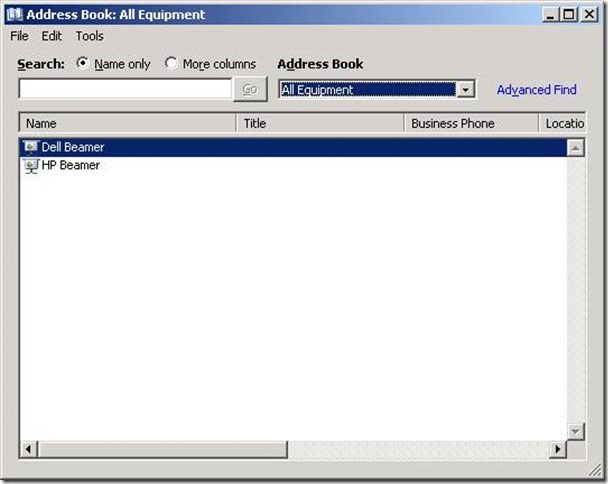Open the Address Book dropdown arrow
The image size is (608, 484).
pyautogui.click(x=465, y=90)
